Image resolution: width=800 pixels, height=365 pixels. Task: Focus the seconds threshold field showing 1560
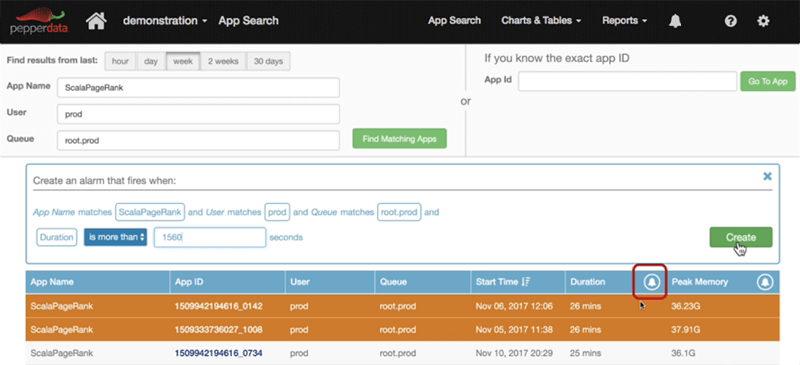[210, 237]
